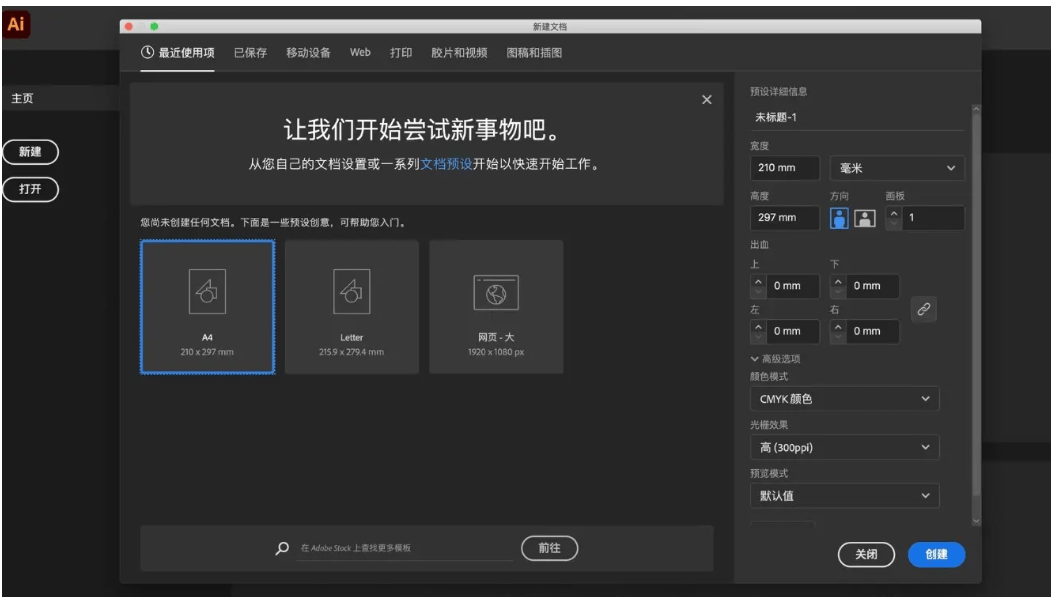This screenshot has height=597, width=1051.
Task: Click the width field showing 210 mm
Action: pos(784,168)
